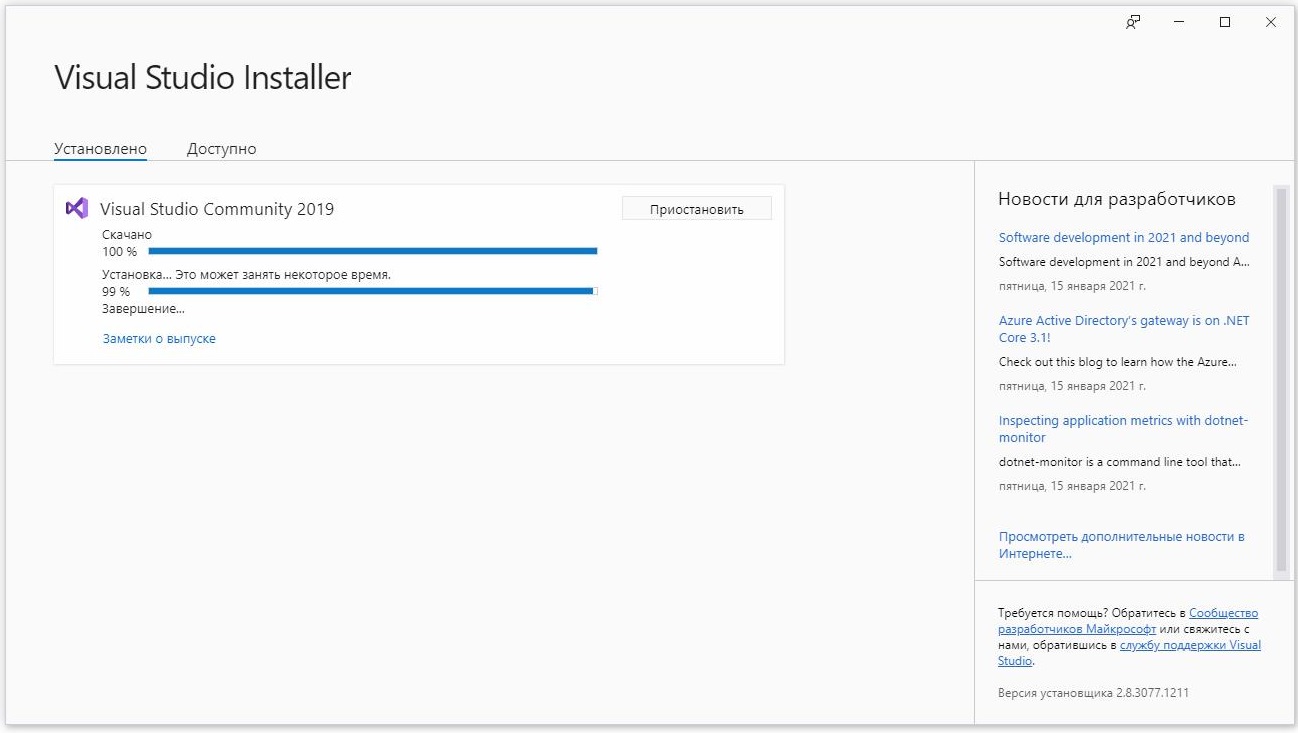The width and height of the screenshot is (1298, 733).
Task: Click the Новости для разработчиков heading
Action: coord(1117,199)
